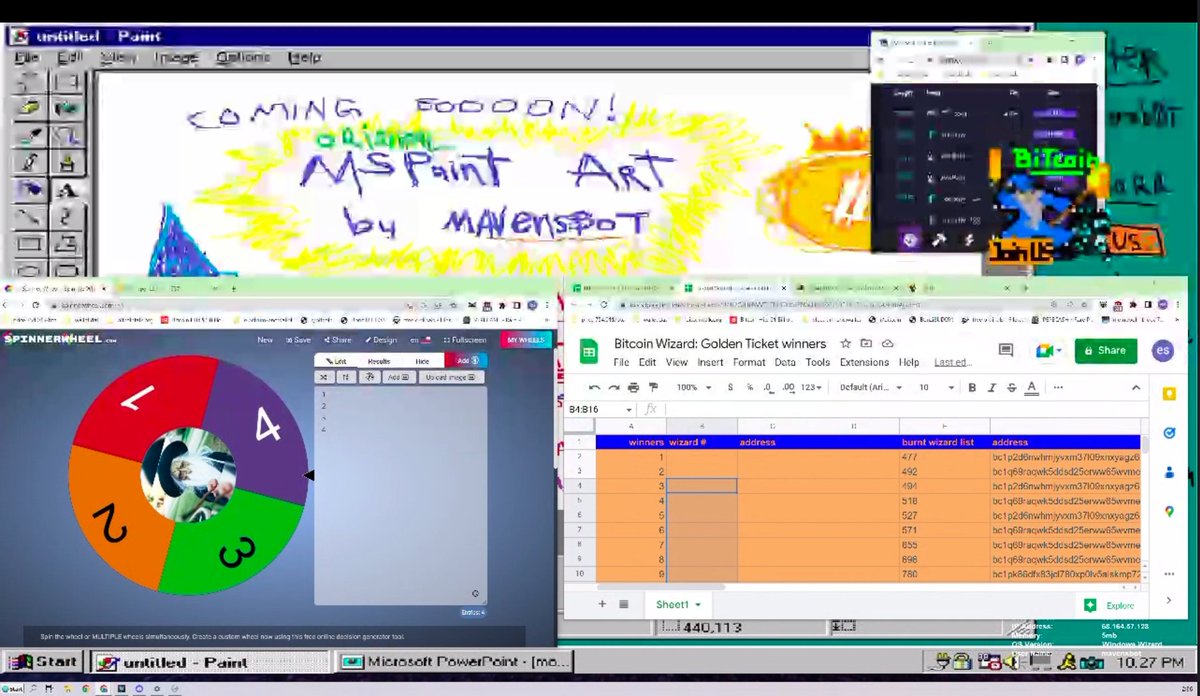1200x696 pixels.
Task: Open the Data menu in Google Sheets
Action: pyautogui.click(x=785, y=362)
